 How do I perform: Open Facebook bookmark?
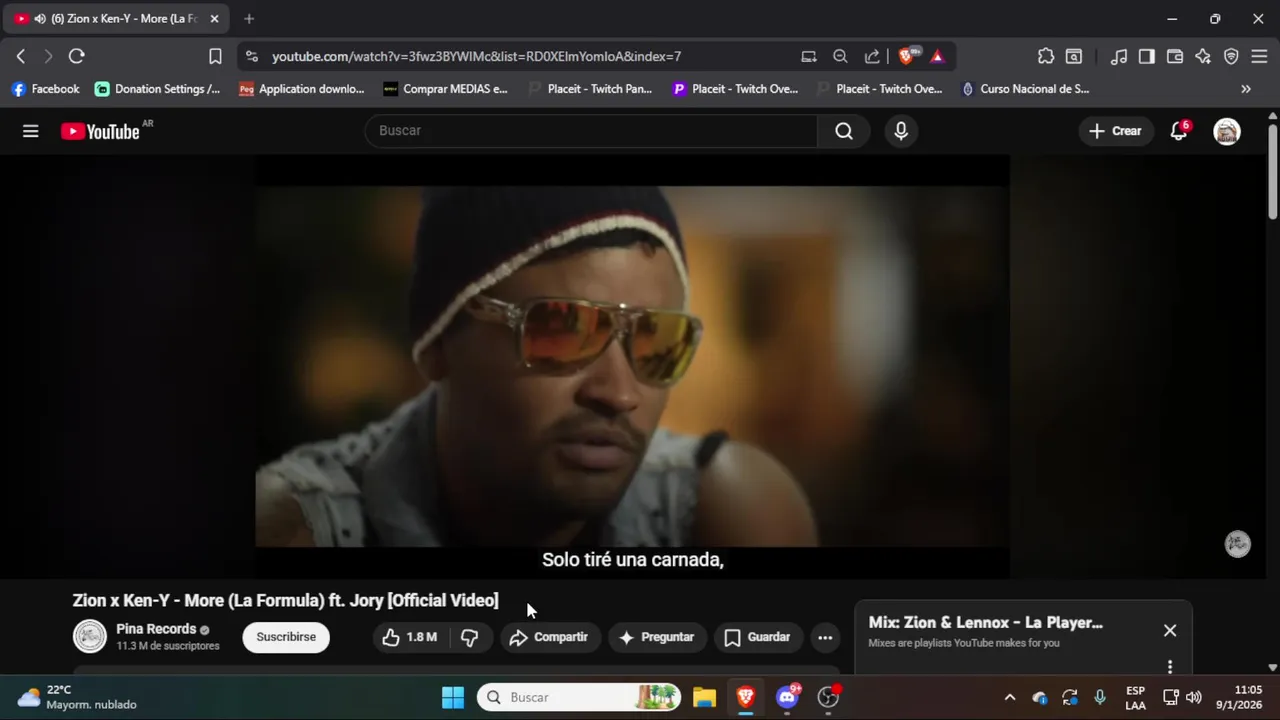click(45, 89)
